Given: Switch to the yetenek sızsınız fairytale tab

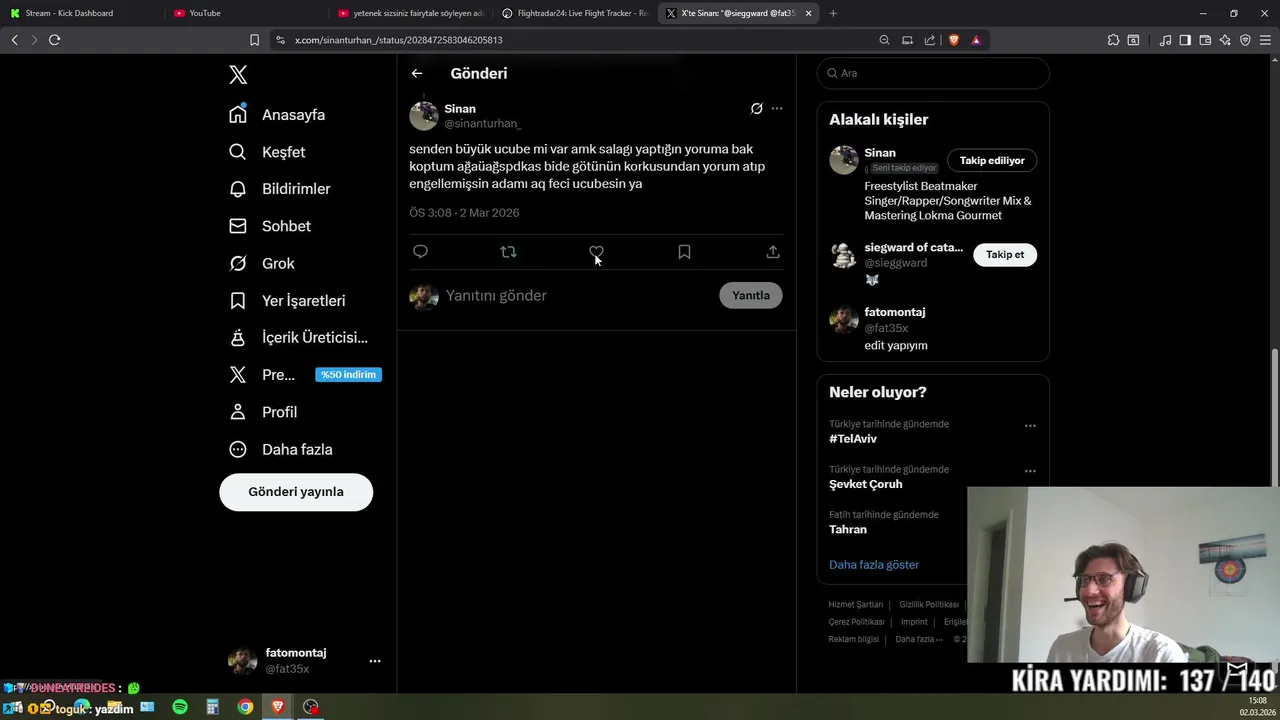Looking at the screenshot, I should 410,13.
